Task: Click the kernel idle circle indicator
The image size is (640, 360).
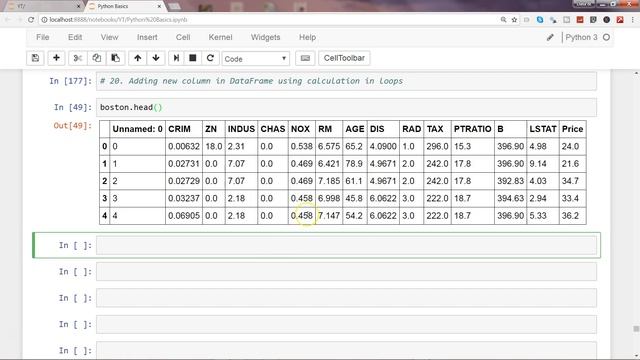Action: (x=607, y=37)
